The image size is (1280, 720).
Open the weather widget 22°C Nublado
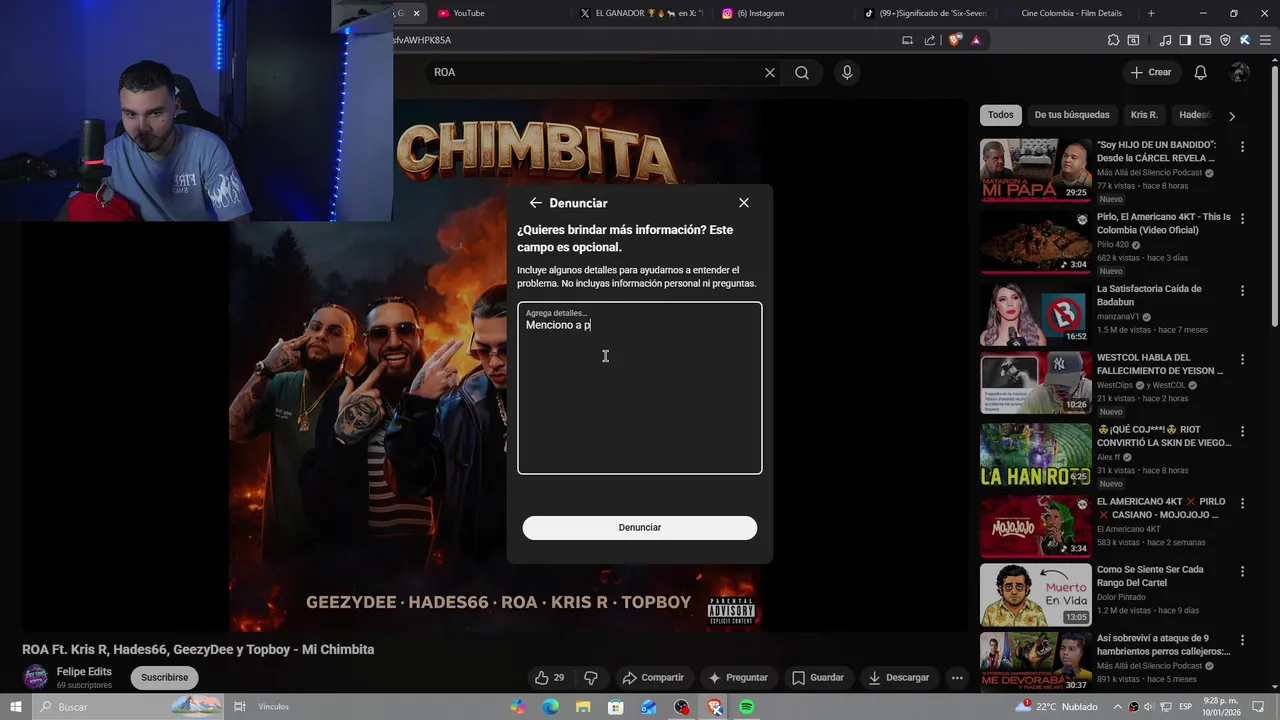(1056, 707)
